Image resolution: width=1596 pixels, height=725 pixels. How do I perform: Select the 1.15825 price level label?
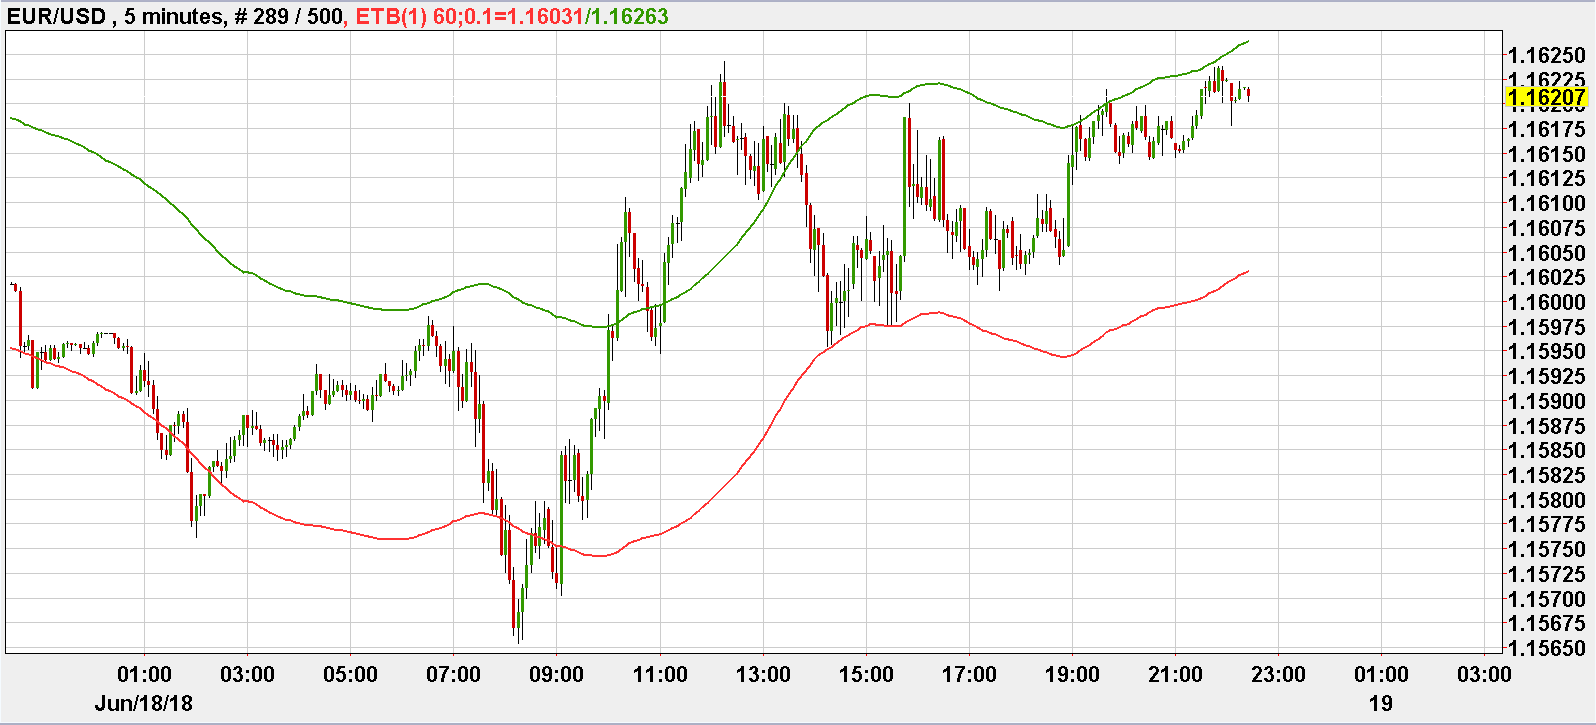tap(1546, 475)
